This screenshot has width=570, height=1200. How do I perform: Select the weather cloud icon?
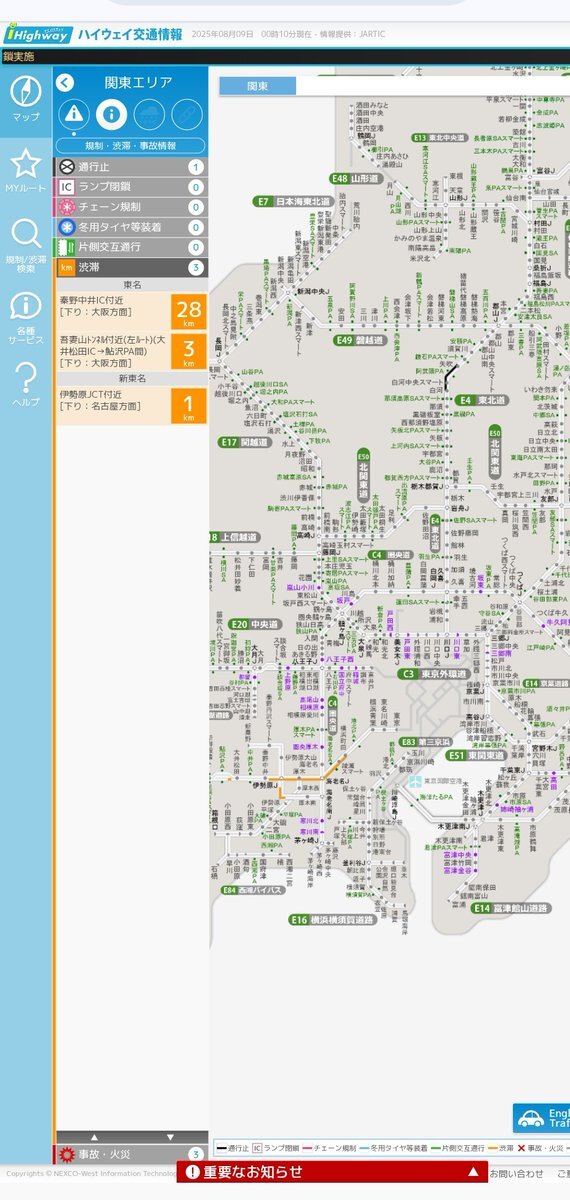coord(149,116)
